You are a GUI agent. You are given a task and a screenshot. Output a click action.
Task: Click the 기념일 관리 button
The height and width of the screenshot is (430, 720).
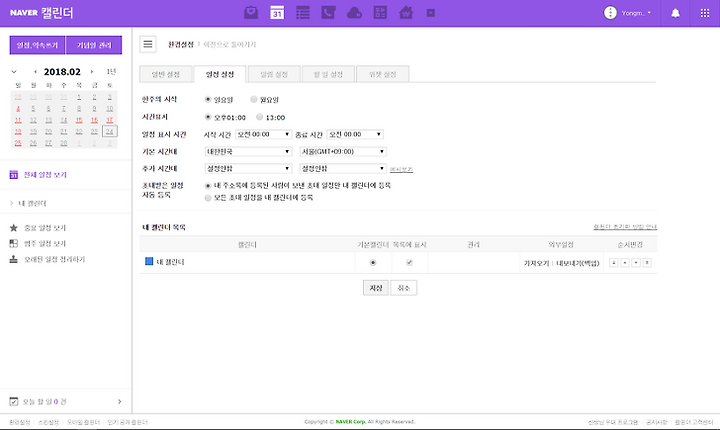(x=94, y=45)
